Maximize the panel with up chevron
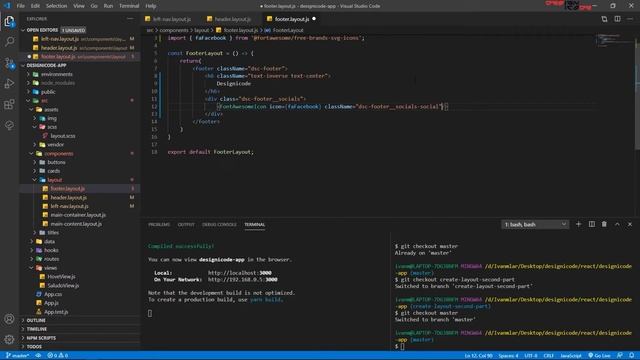This screenshot has width=640, height=360. coord(617,224)
